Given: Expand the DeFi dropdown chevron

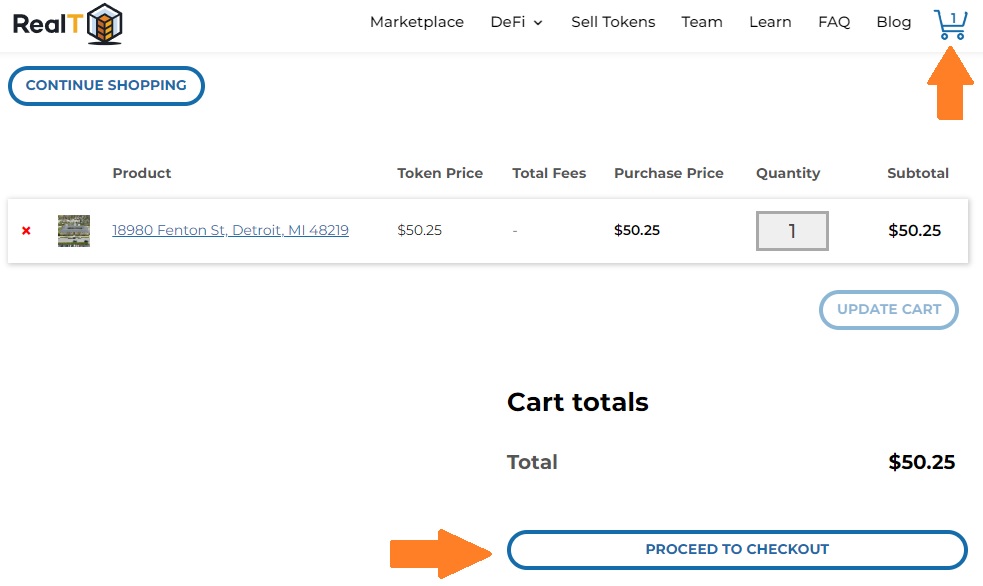Looking at the screenshot, I should (538, 23).
